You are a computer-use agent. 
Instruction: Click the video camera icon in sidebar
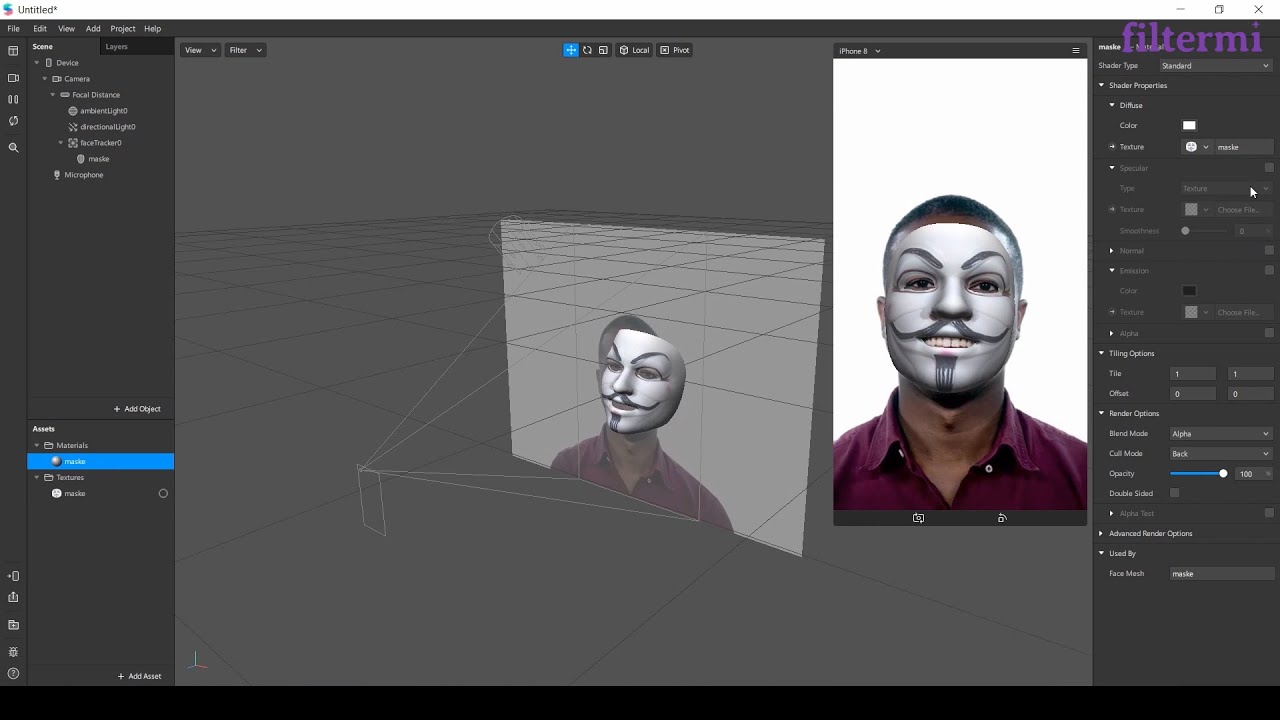(x=13, y=78)
